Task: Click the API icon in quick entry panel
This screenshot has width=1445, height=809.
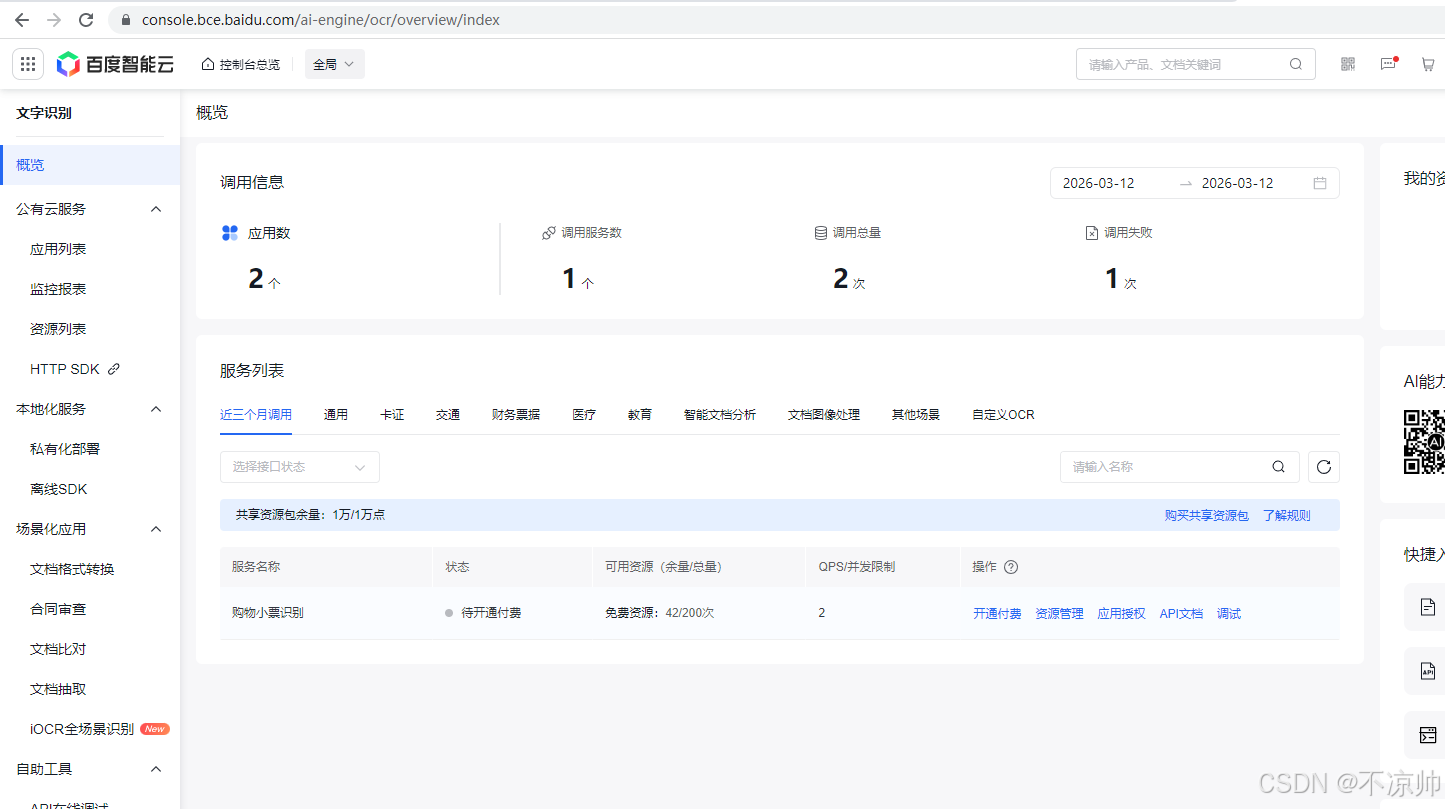Action: tap(1427, 671)
